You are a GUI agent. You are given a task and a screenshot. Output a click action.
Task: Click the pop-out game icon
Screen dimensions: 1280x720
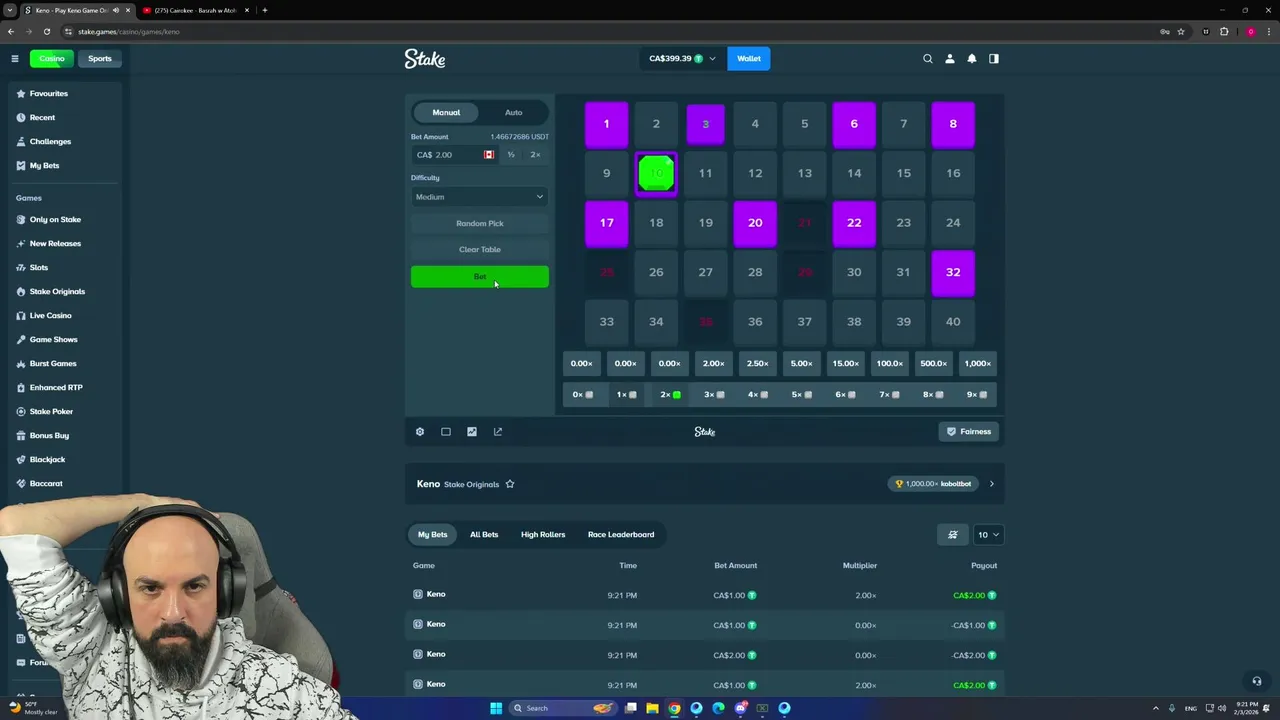coord(498,432)
